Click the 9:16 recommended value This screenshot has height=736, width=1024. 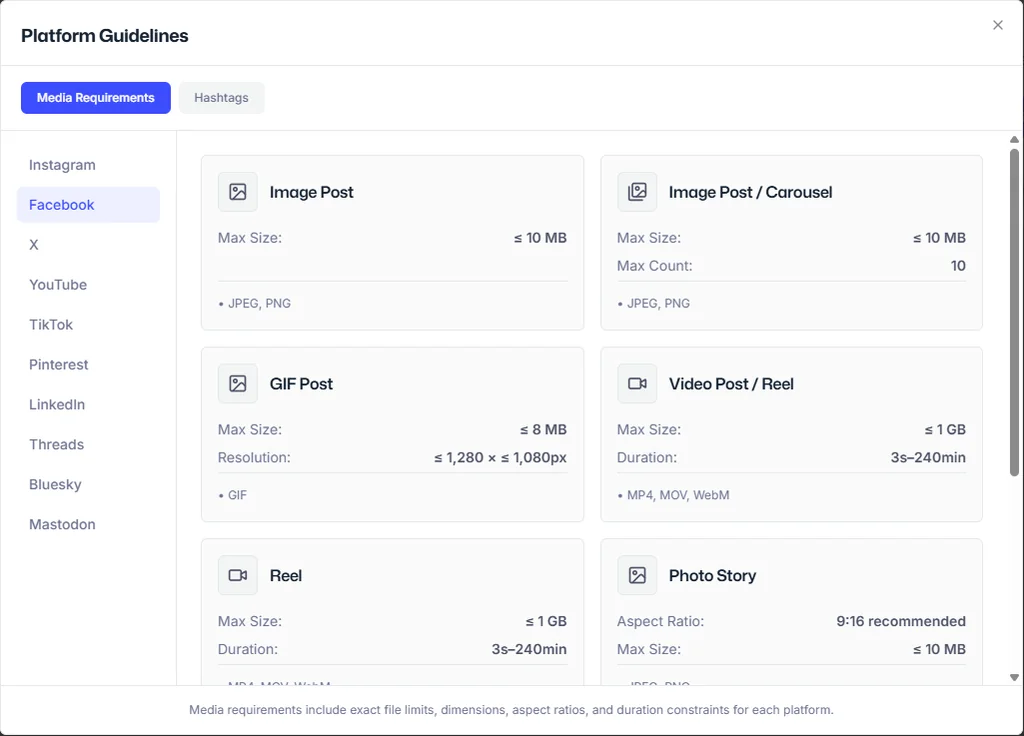coord(901,621)
